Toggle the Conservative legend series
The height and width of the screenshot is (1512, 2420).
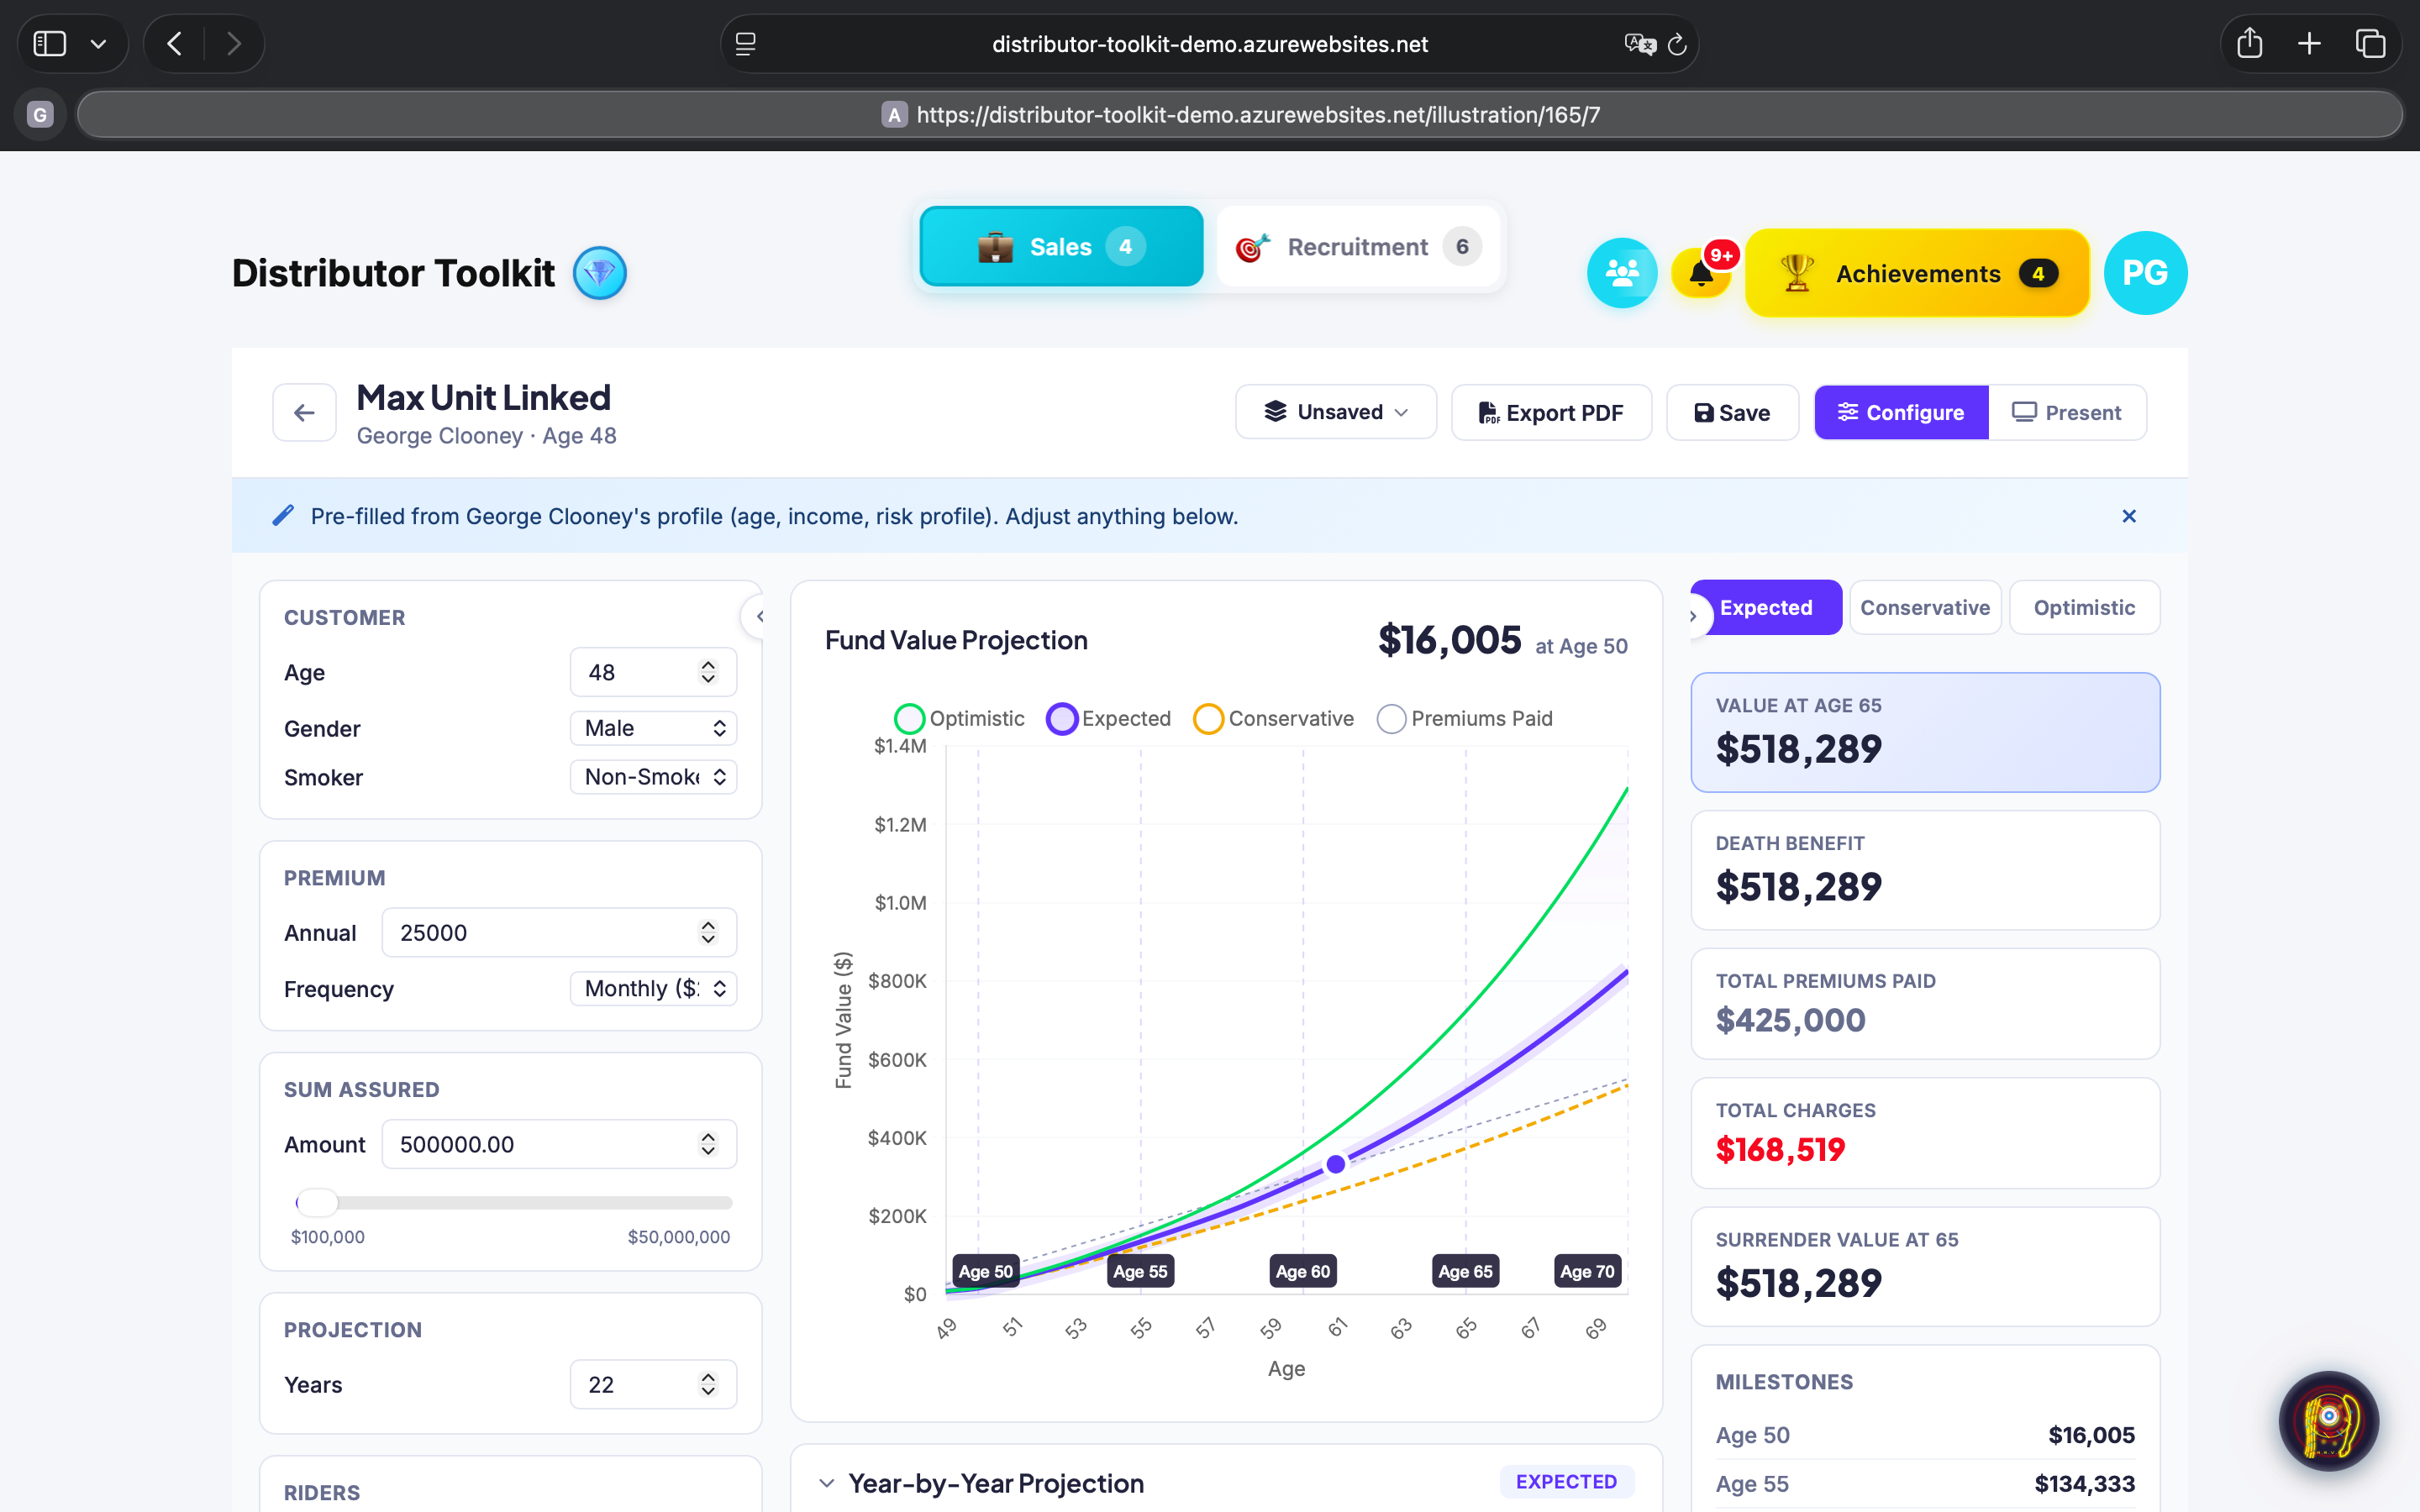point(1273,718)
